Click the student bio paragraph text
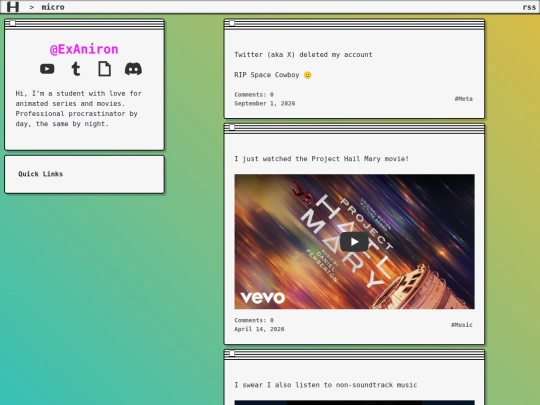The image size is (540, 405). coord(79,108)
